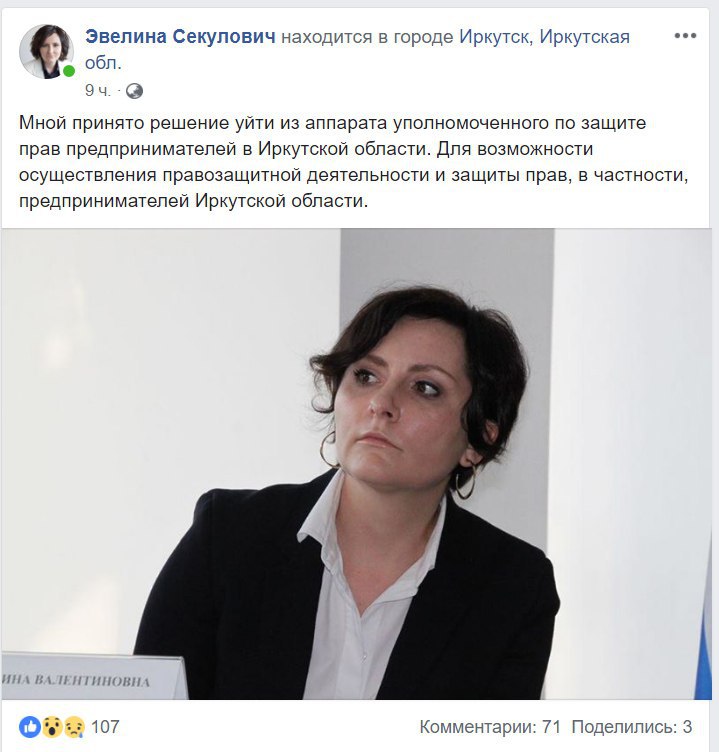View Поделились: 3 shares list
This screenshot has height=752, width=719.
click(x=632, y=727)
